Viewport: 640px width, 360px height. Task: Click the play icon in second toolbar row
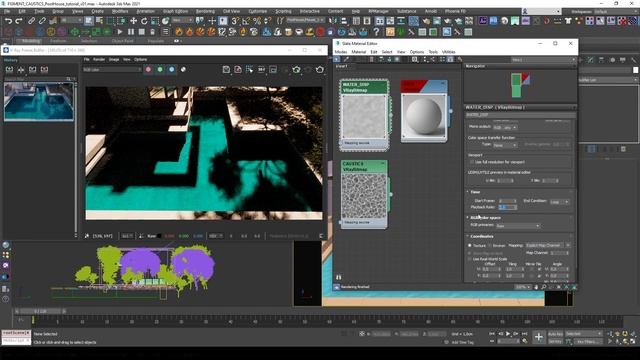click(x=120, y=31)
